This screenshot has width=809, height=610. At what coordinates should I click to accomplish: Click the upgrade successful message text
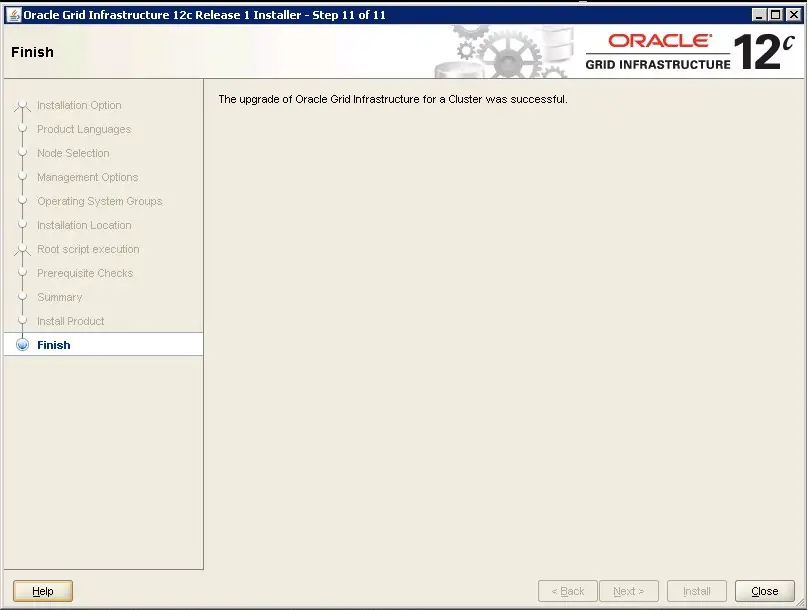[393, 99]
